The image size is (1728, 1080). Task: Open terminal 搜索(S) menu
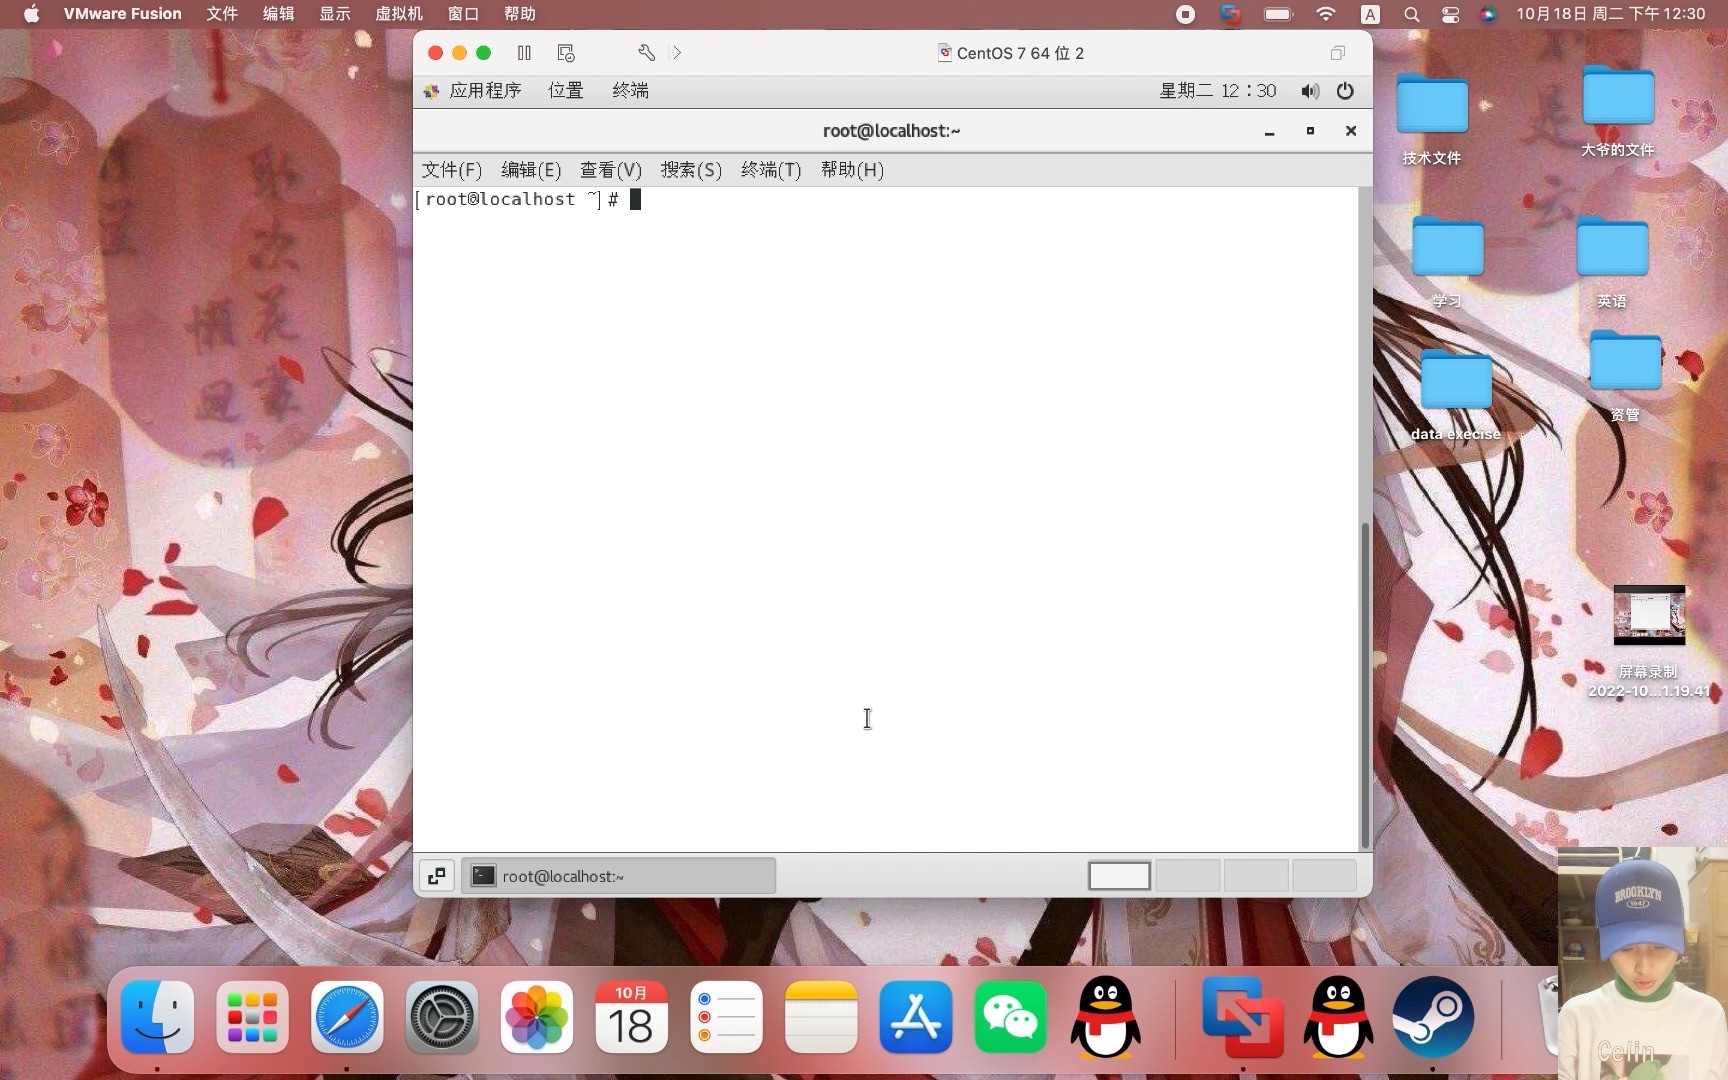[691, 170]
